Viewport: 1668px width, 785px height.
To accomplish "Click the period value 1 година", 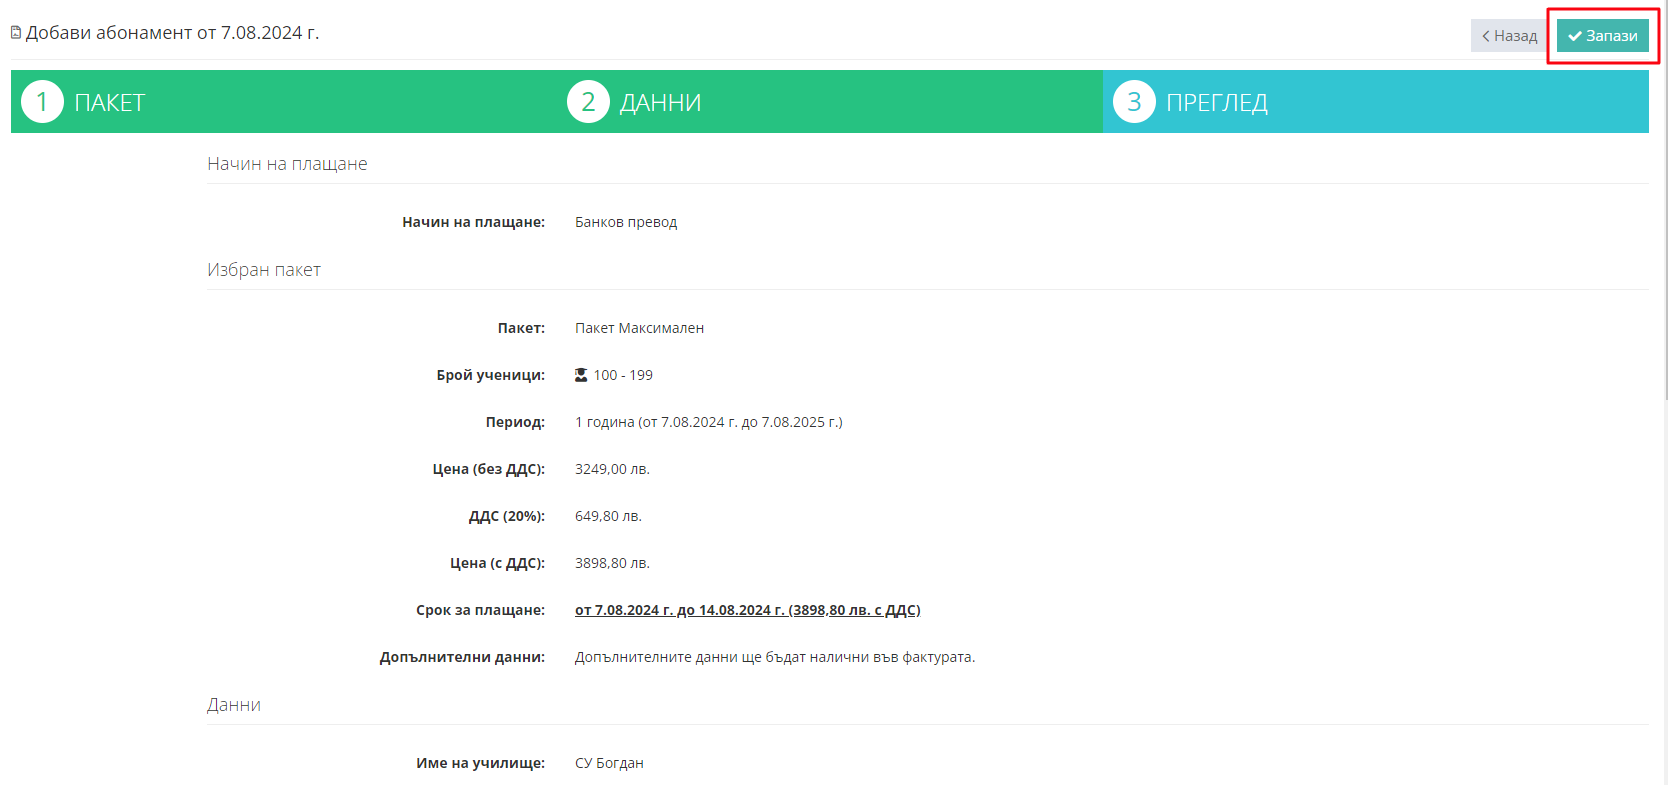I will click(x=708, y=422).
